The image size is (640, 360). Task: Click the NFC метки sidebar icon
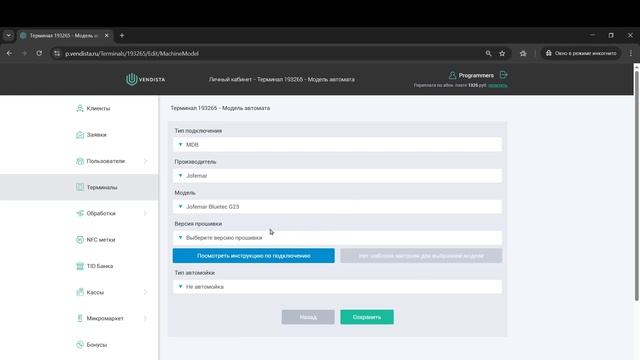[80, 240]
